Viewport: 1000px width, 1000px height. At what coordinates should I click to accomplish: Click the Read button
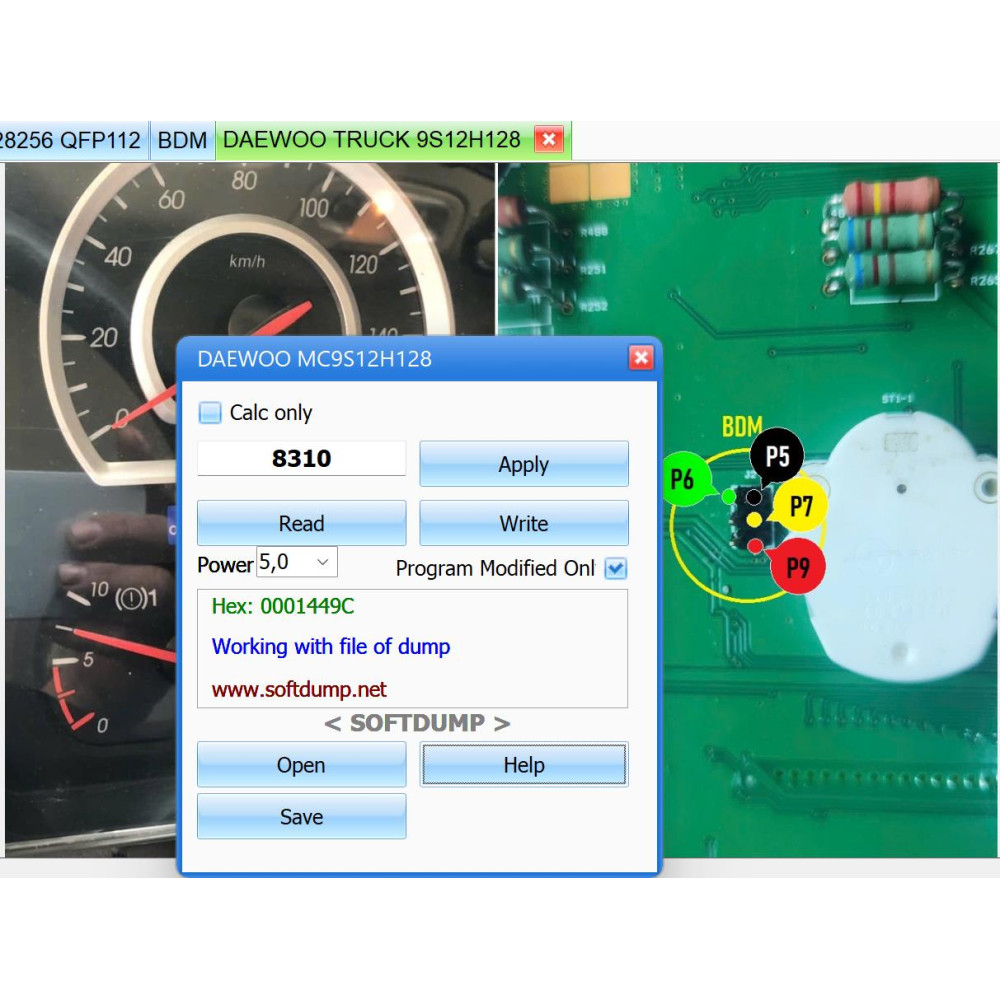point(301,523)
